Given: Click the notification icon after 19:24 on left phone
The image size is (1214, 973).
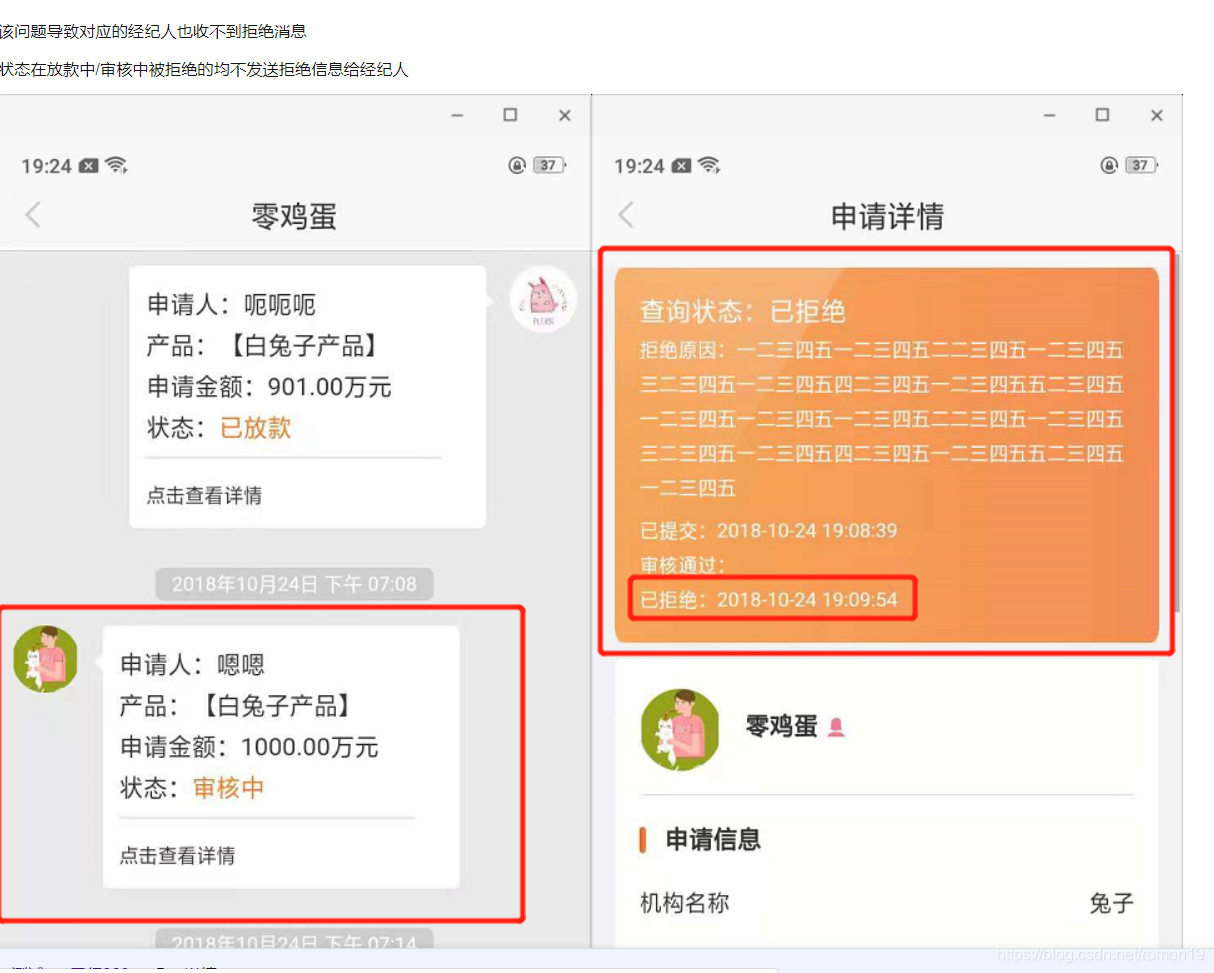Looking at the screenshot, I should pyautogui.click(x=89, y=165).
